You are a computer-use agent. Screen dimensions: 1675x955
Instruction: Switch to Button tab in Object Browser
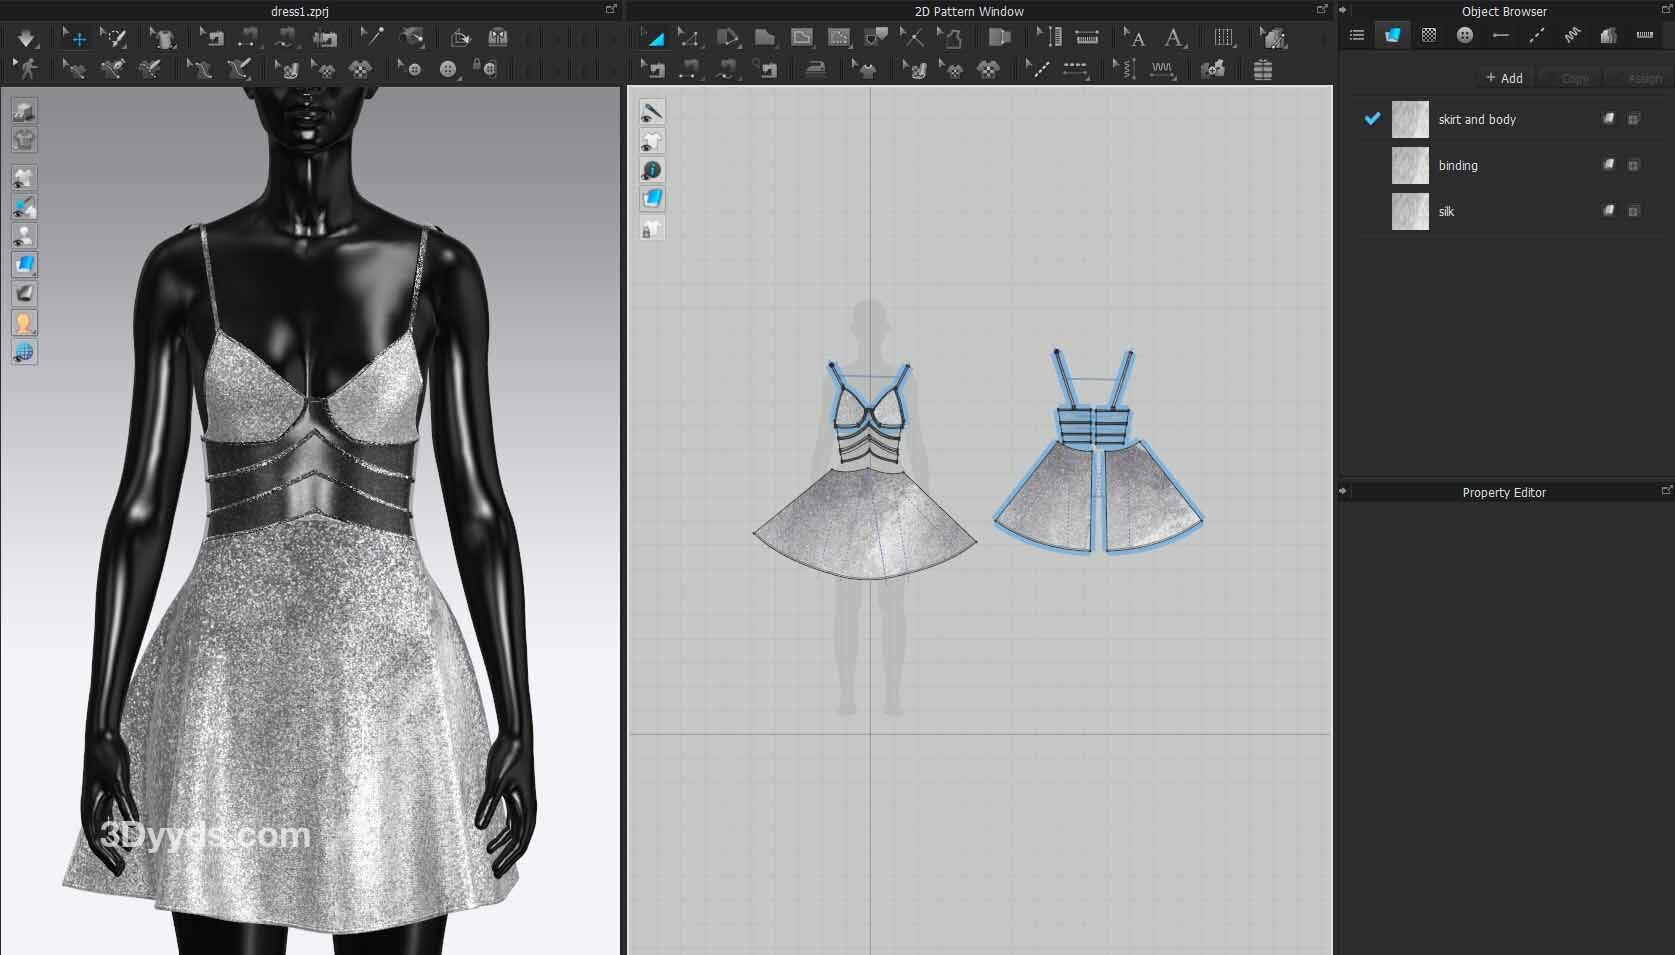[1465, 36]
